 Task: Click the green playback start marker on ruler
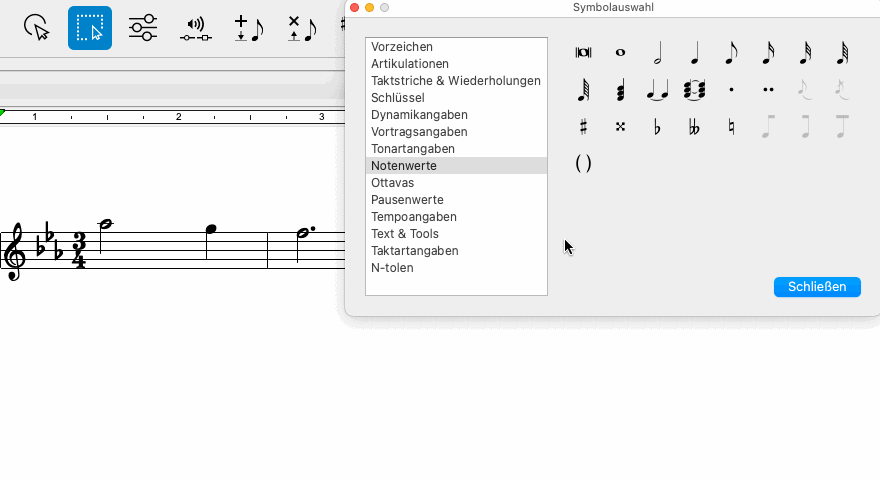(2, 113)
